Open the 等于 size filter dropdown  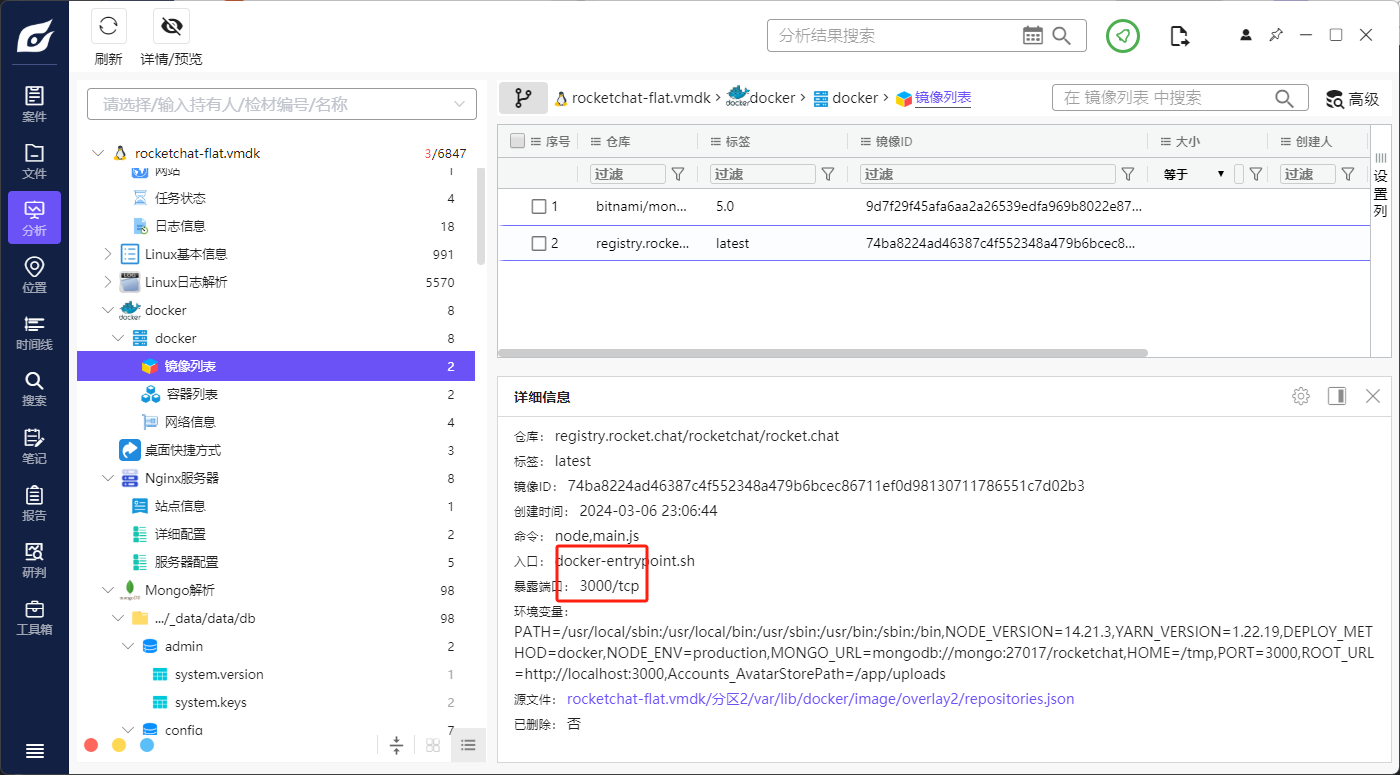pyautogui.click(x=1195, y=174)
